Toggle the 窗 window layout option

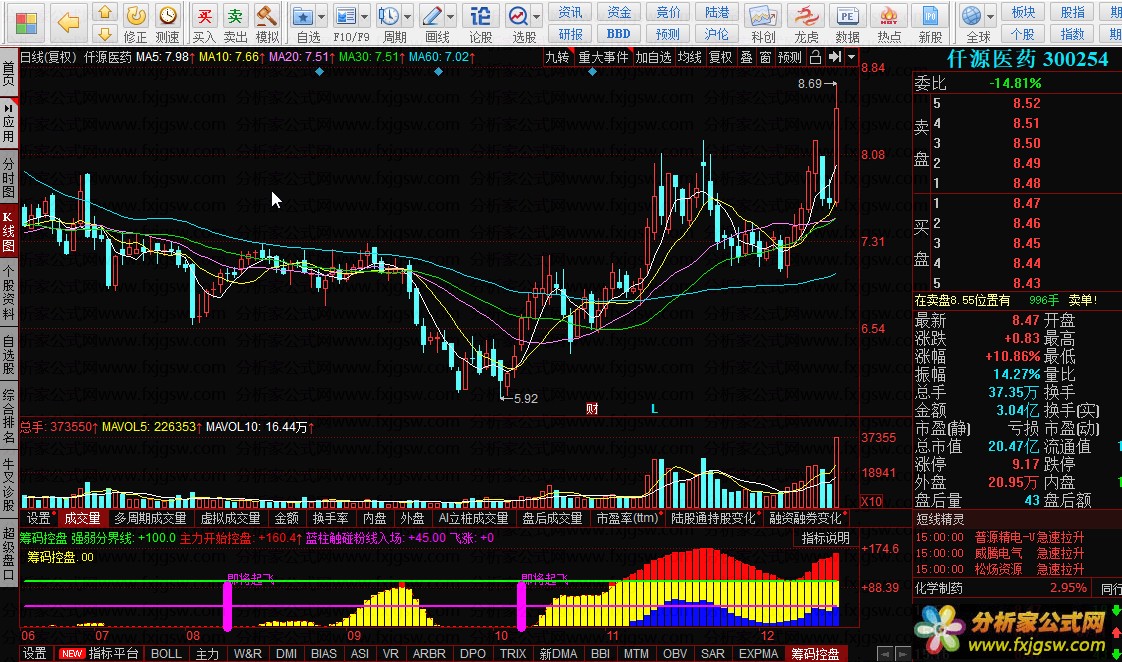point(766,57)
